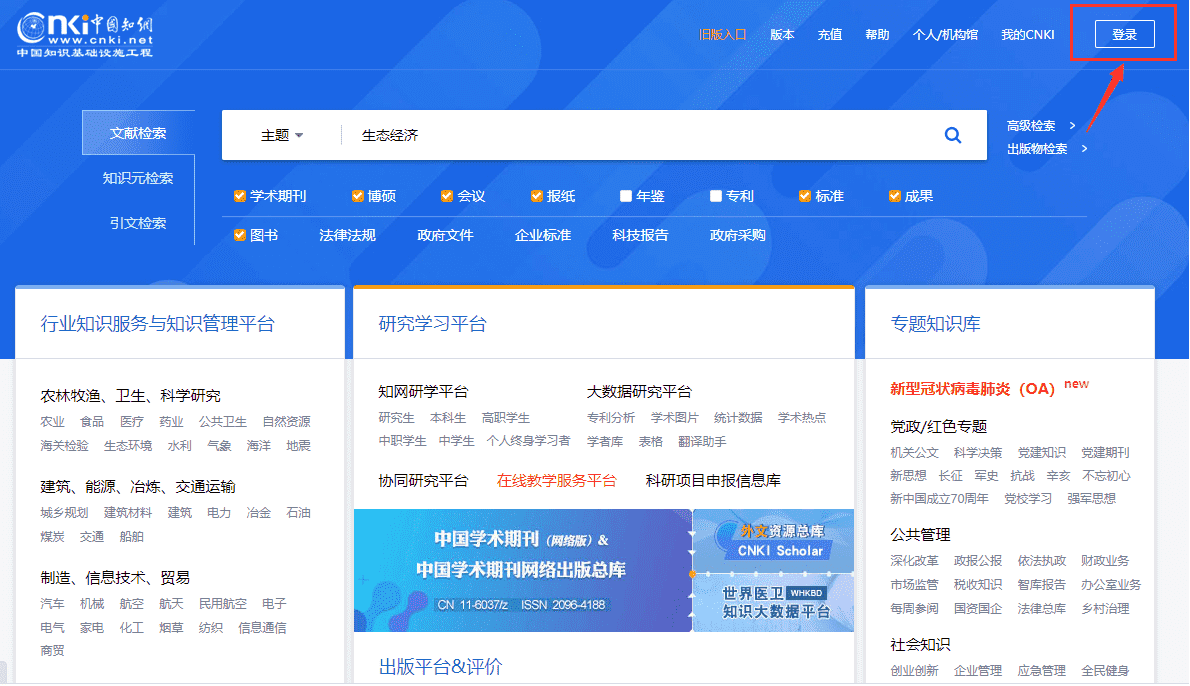This screenshot has height=686, width=1190.
Task: Click the CNKI logo in header
Action: [x=85, y=36]
